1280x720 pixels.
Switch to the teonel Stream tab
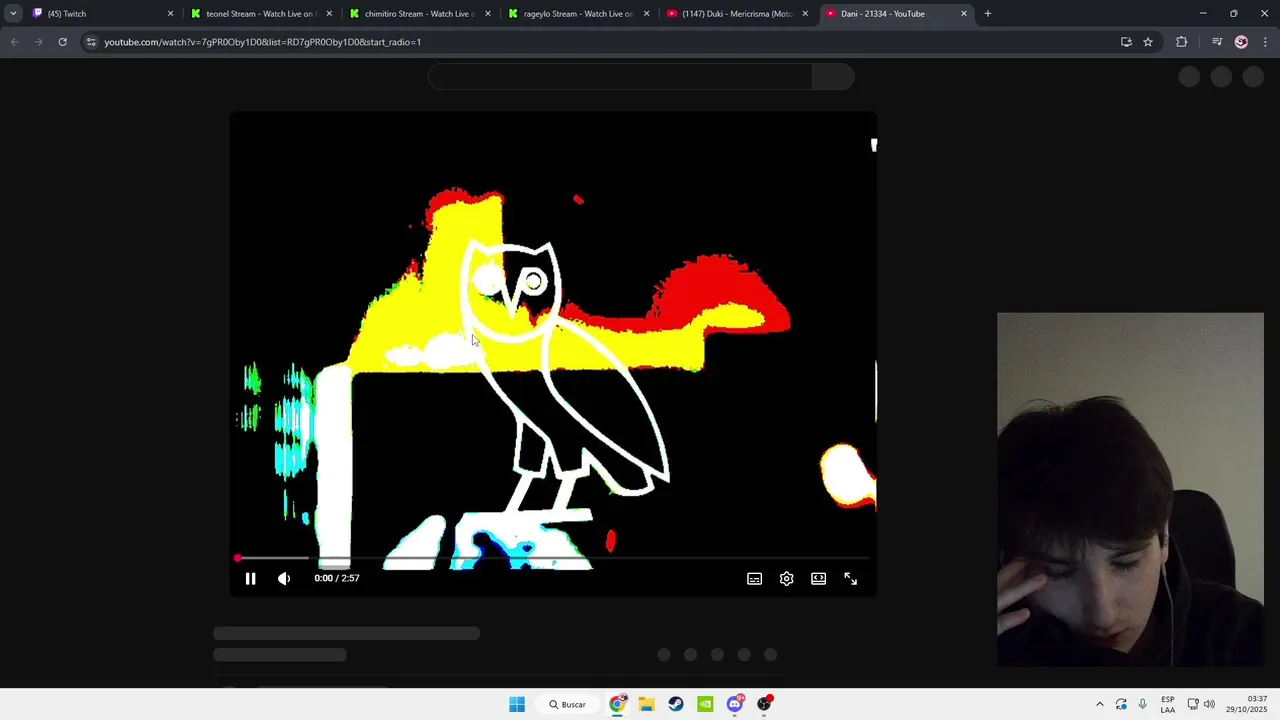258,14
